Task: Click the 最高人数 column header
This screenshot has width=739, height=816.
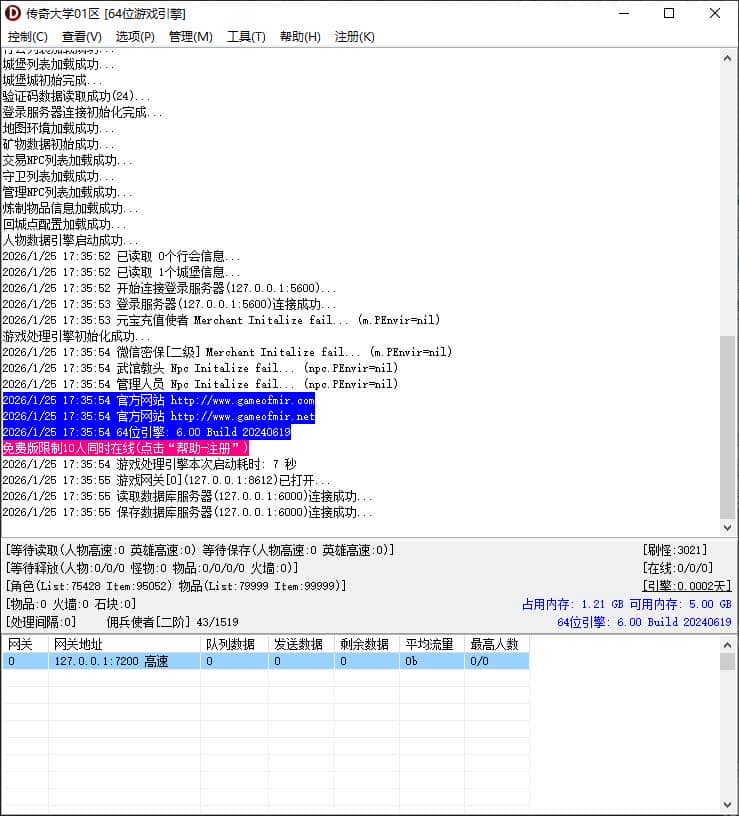Action: click(497, 644)
